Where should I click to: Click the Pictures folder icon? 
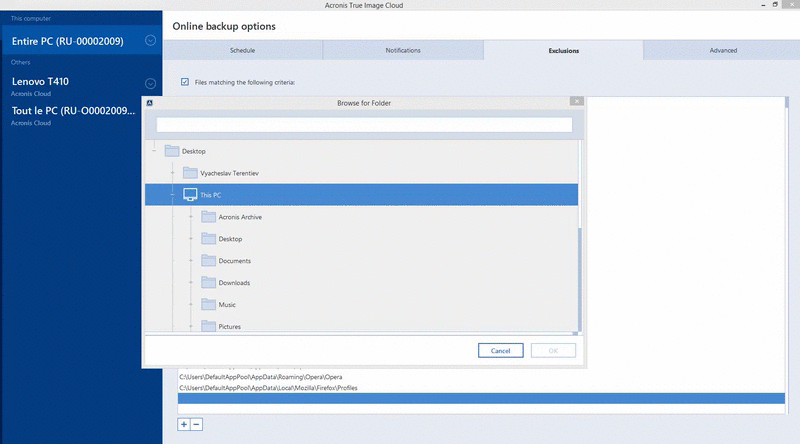click(208, 326)
